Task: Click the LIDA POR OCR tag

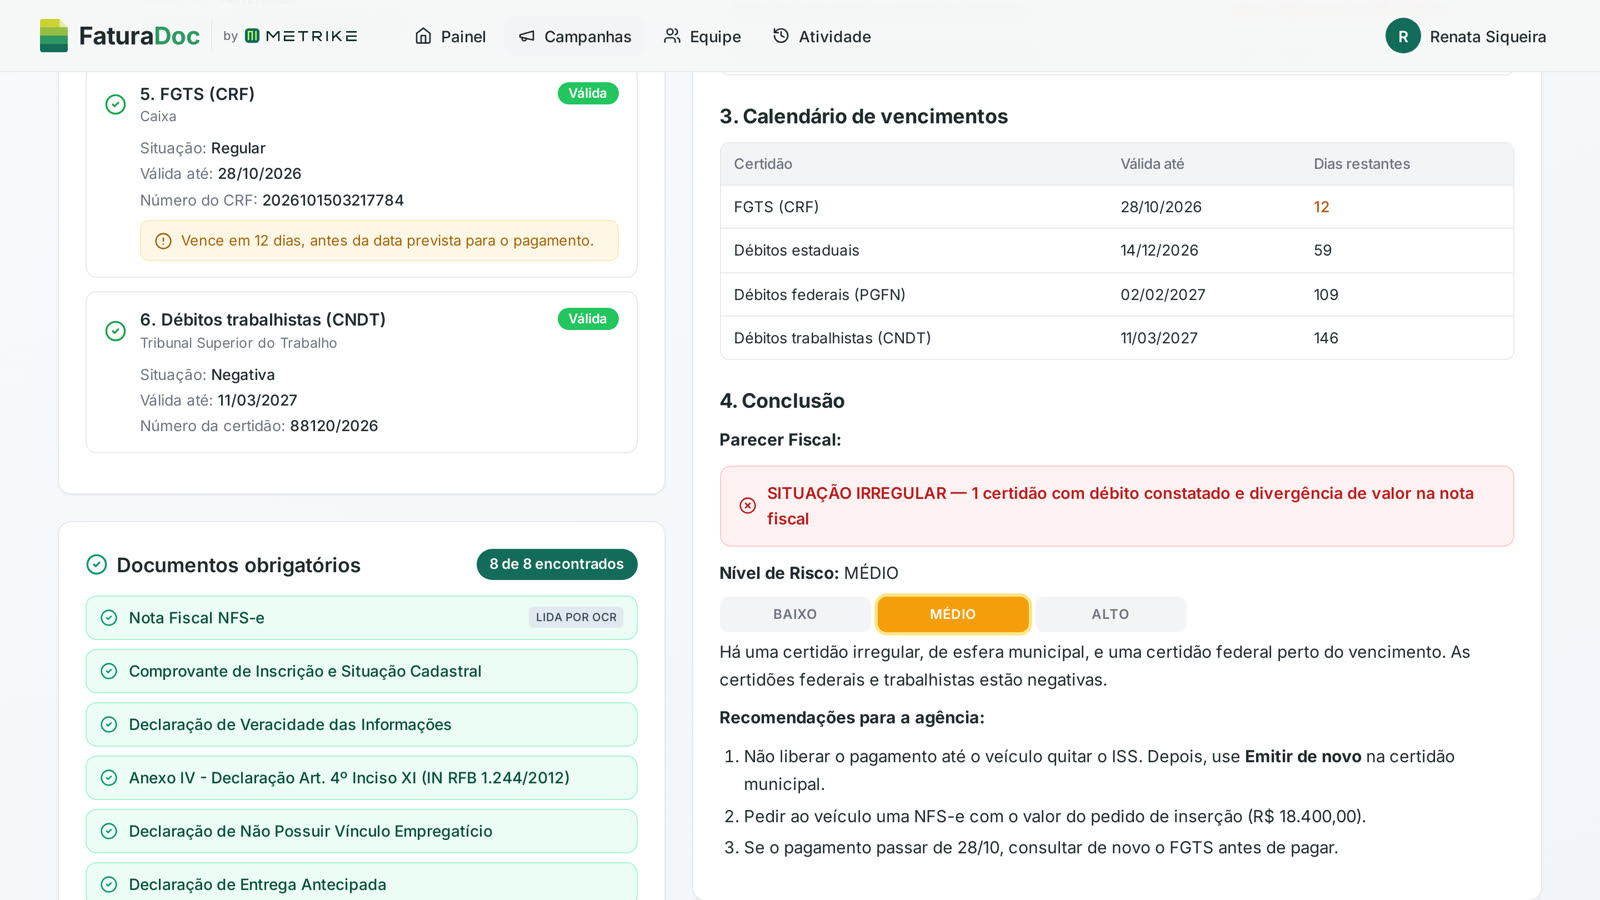Action: tap(576, 617)
